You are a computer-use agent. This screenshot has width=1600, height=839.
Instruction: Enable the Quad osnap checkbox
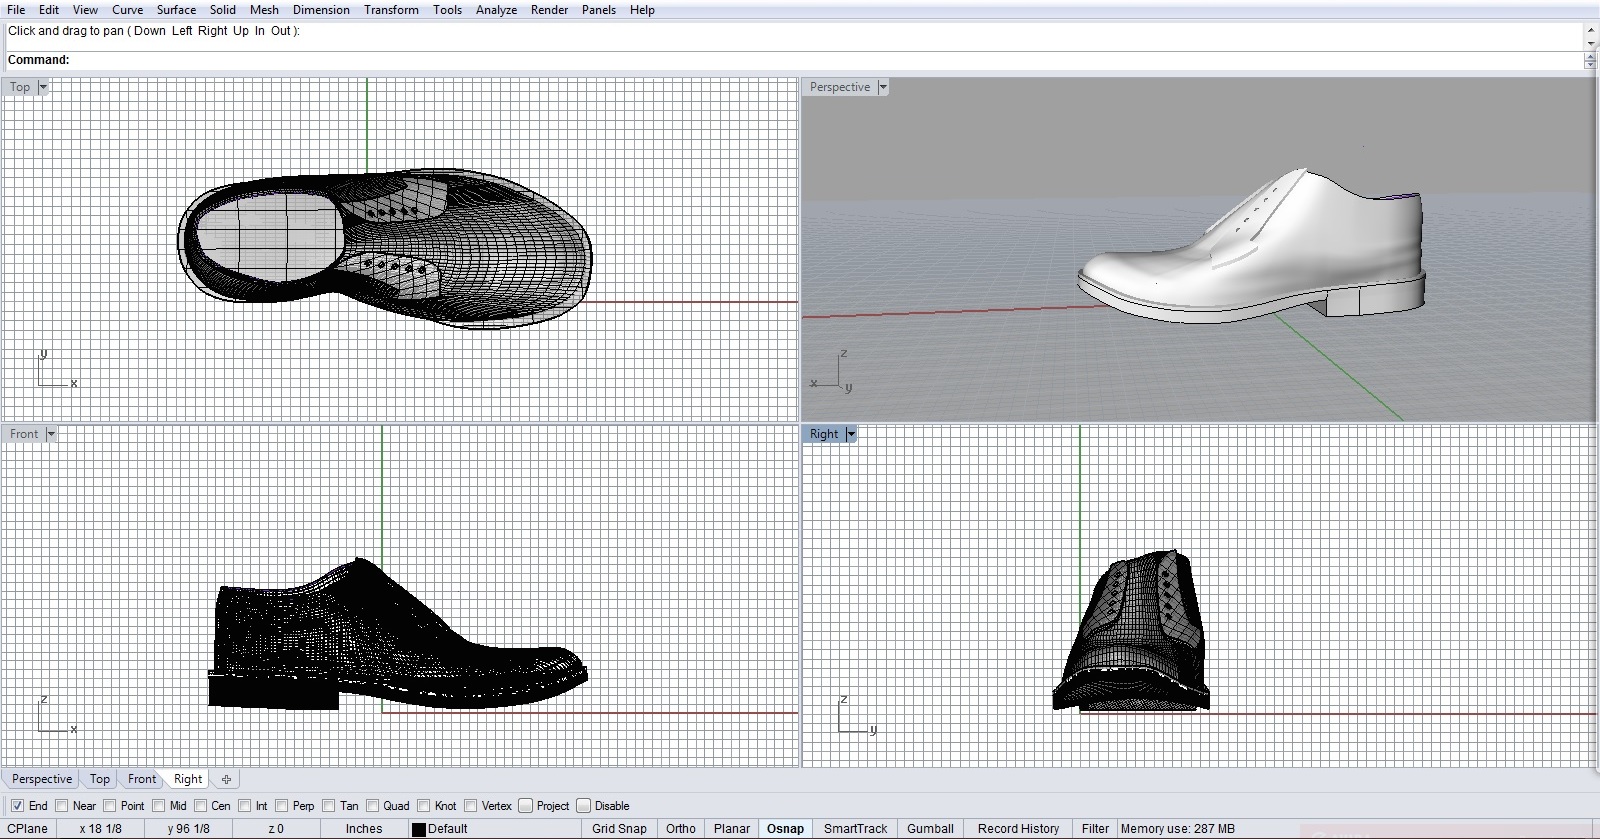point(373,806)
